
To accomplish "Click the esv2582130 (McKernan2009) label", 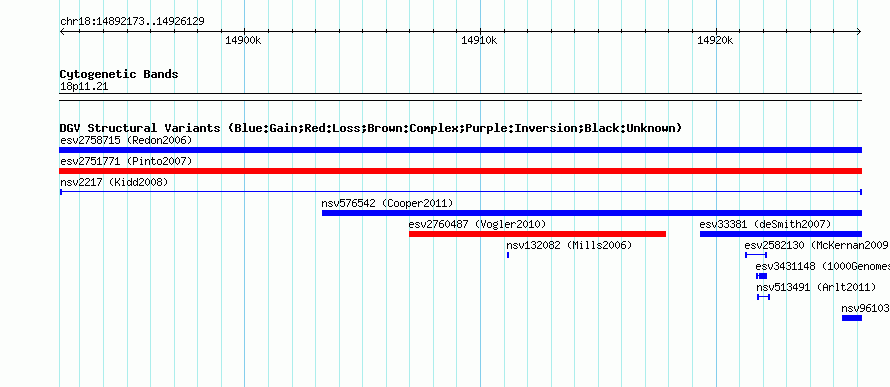I will [816, 245].
